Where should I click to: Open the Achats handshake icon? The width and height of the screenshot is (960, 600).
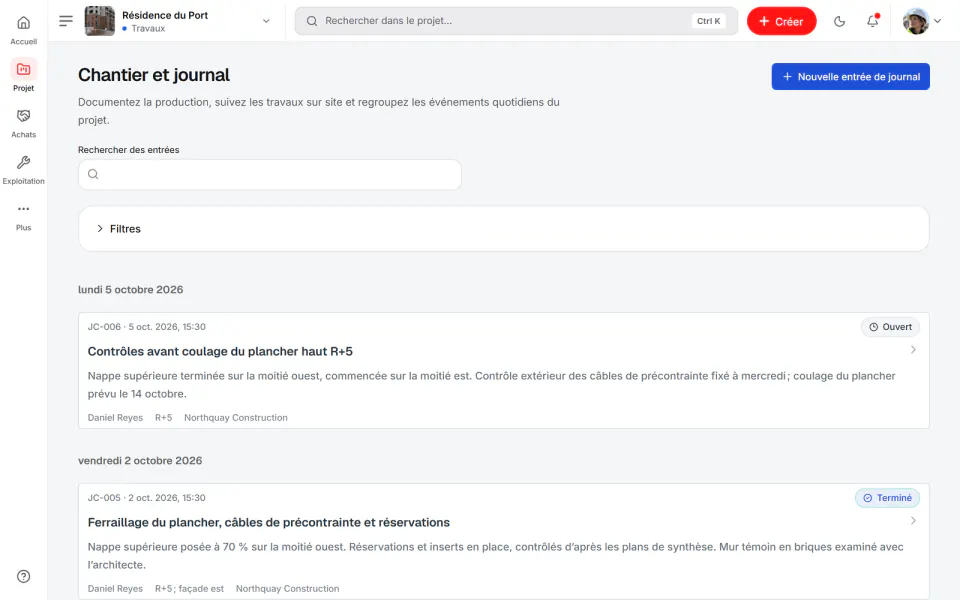tap(23, 116)
